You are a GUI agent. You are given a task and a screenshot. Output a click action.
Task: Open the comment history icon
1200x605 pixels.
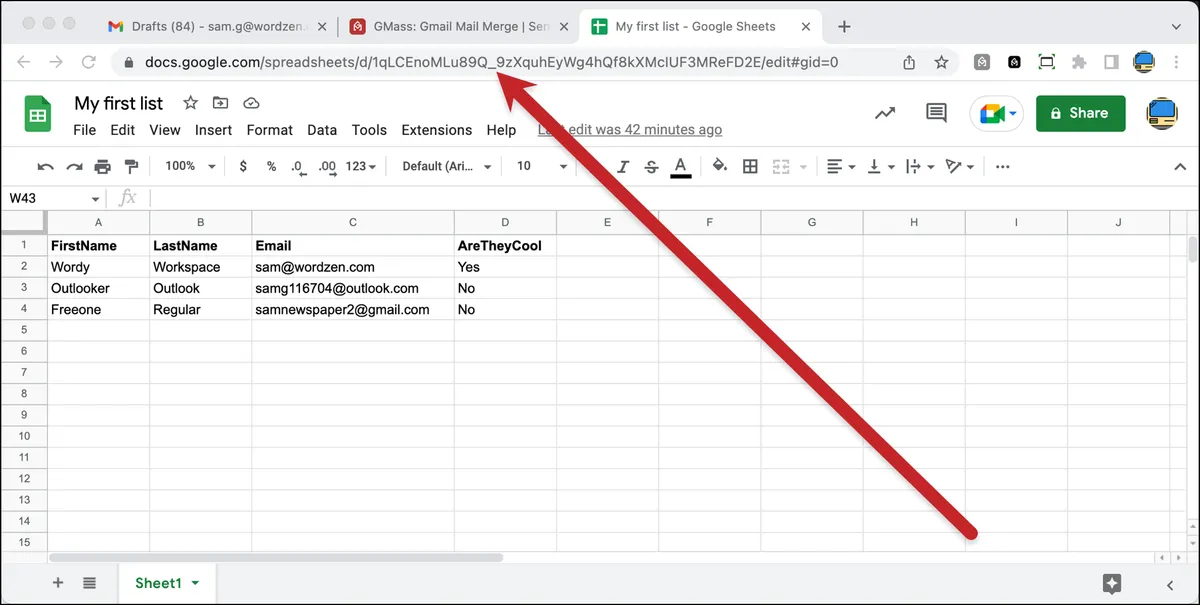(936, 113)
